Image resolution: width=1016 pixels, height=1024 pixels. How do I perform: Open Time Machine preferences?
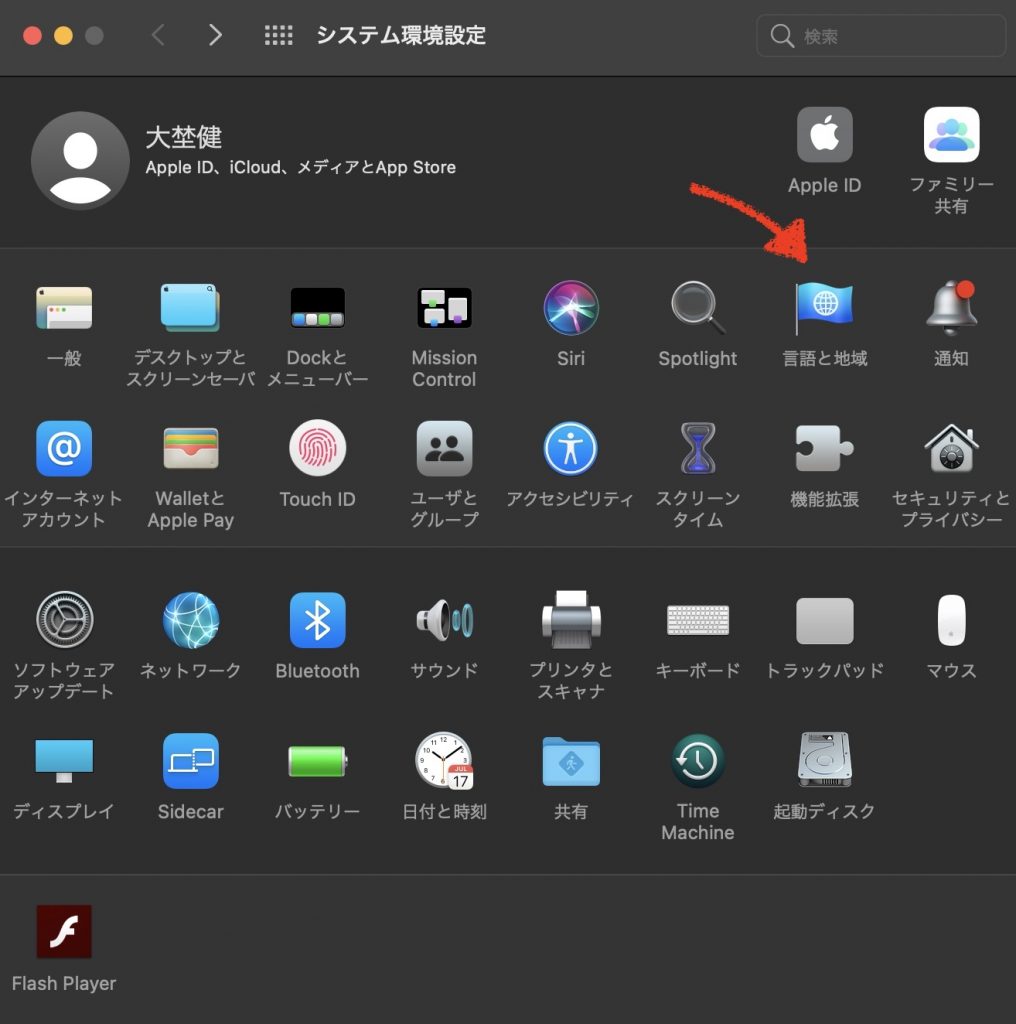coord(697,761)
